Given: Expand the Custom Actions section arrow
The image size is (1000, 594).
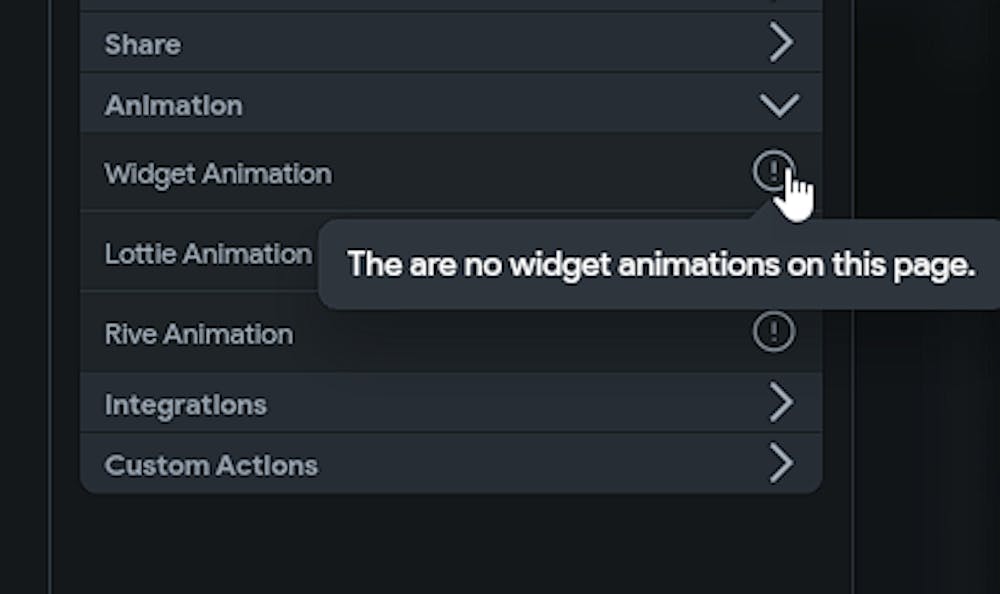Looking at the screenshot, I should [x=780, y=464].
